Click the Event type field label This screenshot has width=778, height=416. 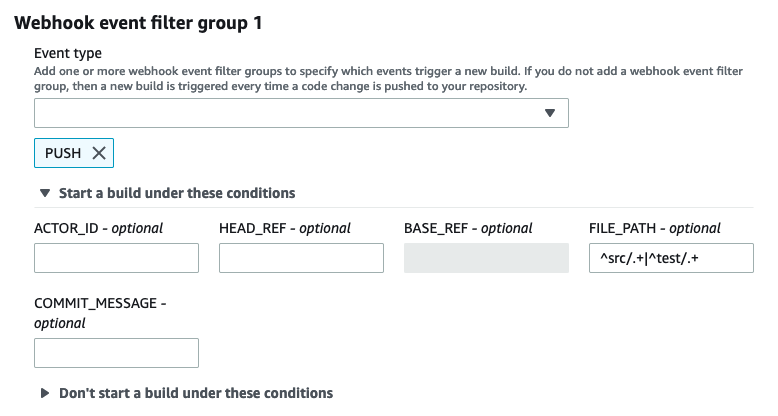pos(68,53)
